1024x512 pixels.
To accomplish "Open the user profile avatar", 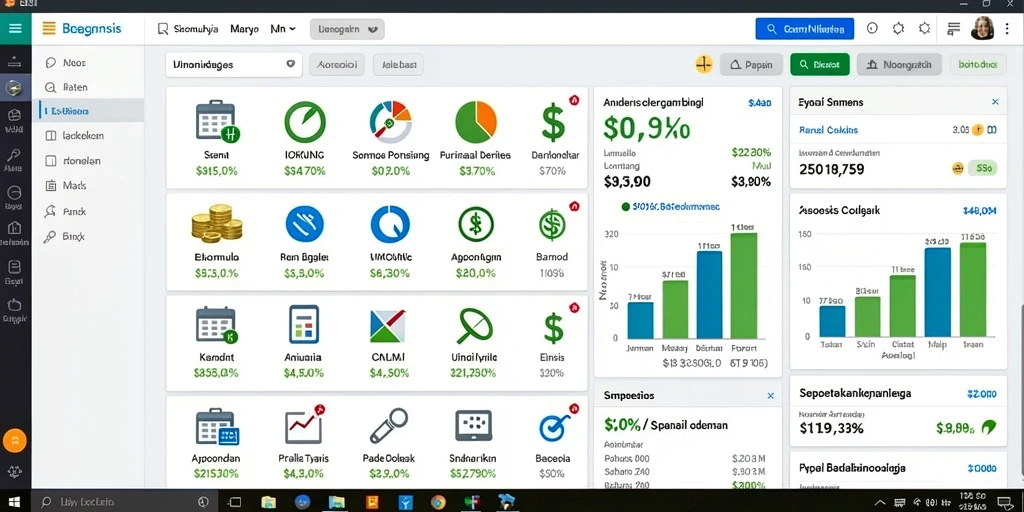I will pyautogui.click(x=983, y=28).
